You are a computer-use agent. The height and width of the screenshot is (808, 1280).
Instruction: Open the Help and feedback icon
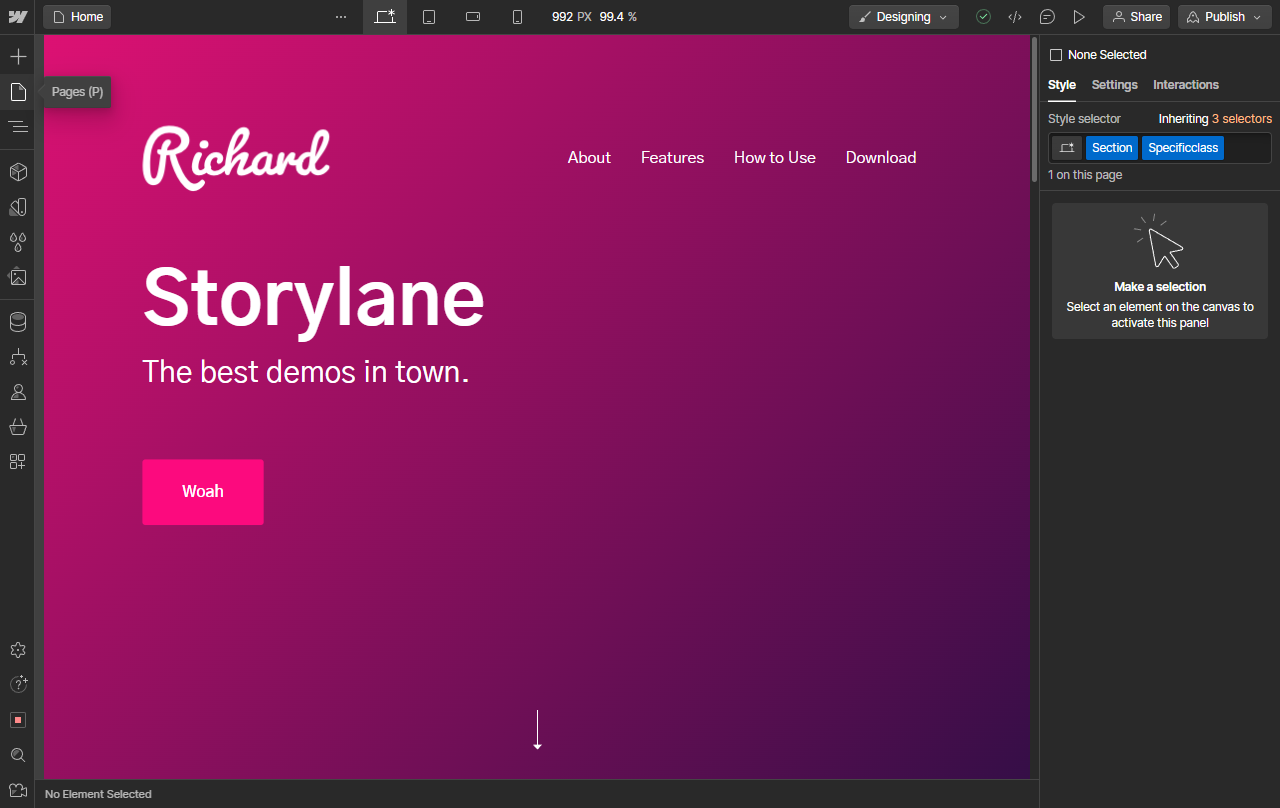pyautogui.click(x=18, y=685)
